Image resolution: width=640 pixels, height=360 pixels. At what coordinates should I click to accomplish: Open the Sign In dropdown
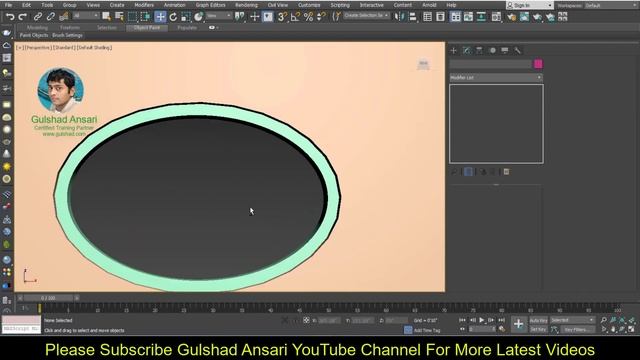coord(529,5)
